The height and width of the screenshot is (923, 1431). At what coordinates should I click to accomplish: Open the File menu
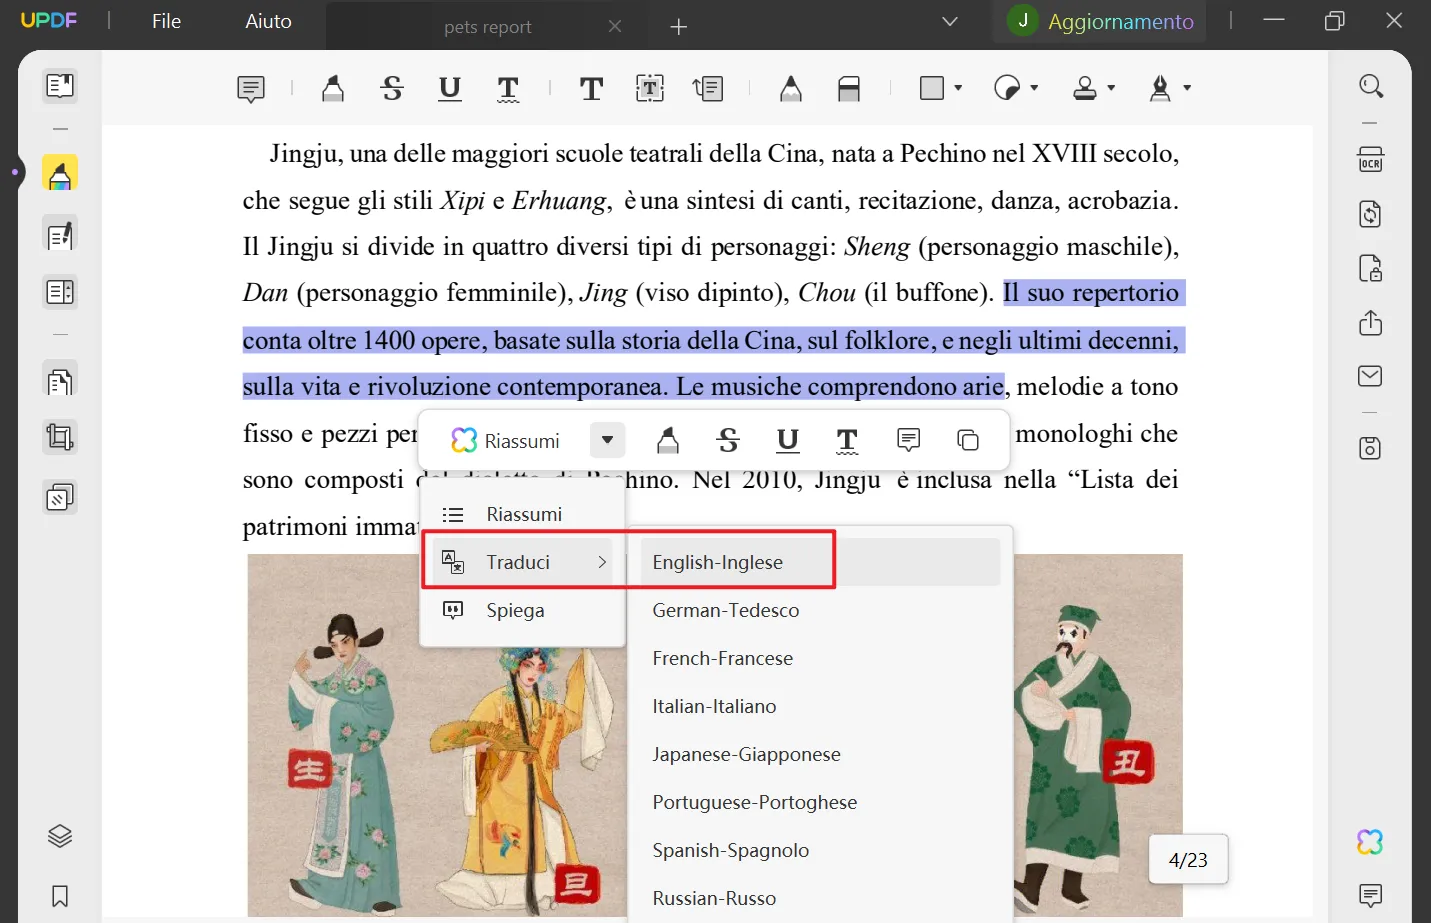coord(166,21)
